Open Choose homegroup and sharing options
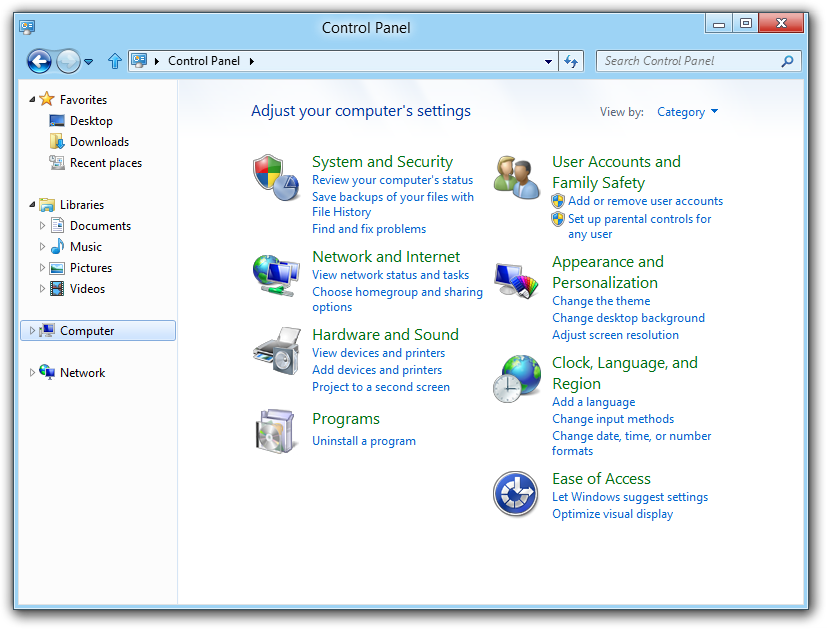 [397, 299]
